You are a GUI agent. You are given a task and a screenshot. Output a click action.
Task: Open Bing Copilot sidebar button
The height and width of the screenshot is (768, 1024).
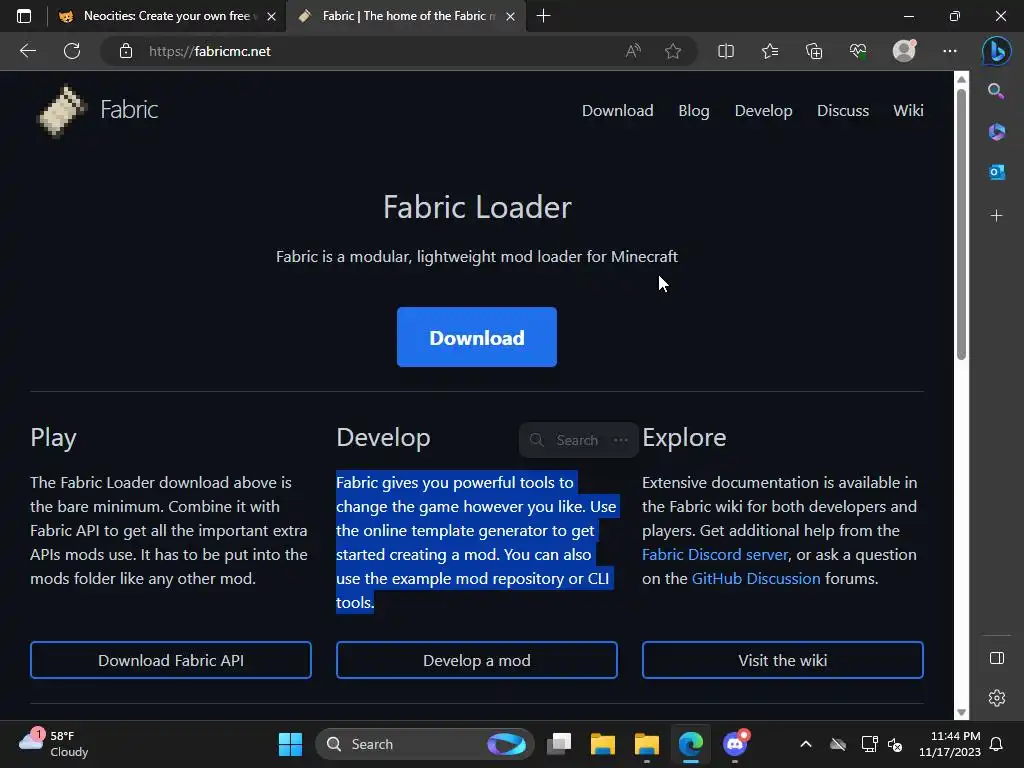[x=996, y=51]
